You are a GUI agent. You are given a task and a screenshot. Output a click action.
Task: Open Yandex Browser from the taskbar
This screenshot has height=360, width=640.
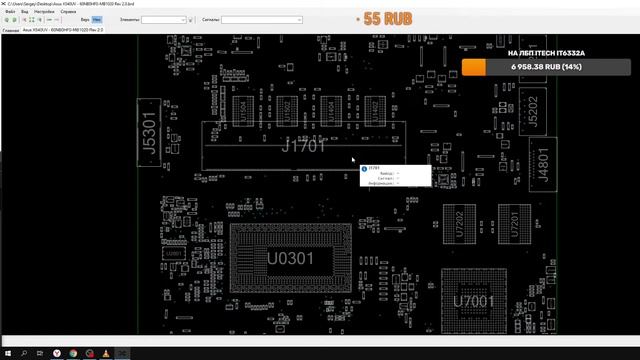(57, 353)
